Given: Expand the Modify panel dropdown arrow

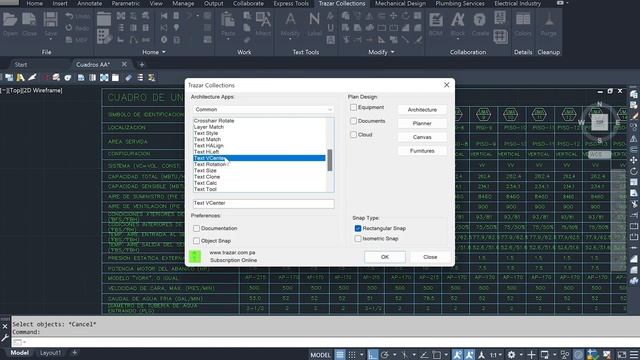Looking at the screenshot, I should coord(392,52).
